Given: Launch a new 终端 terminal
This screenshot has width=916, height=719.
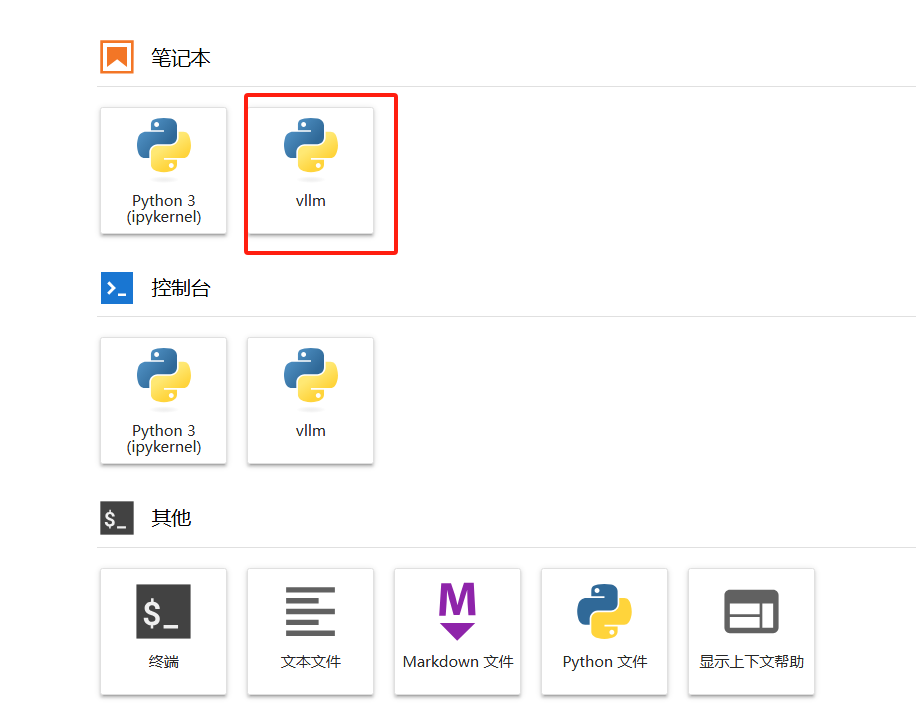Looking at the screenshot, I should click(164, 631).
